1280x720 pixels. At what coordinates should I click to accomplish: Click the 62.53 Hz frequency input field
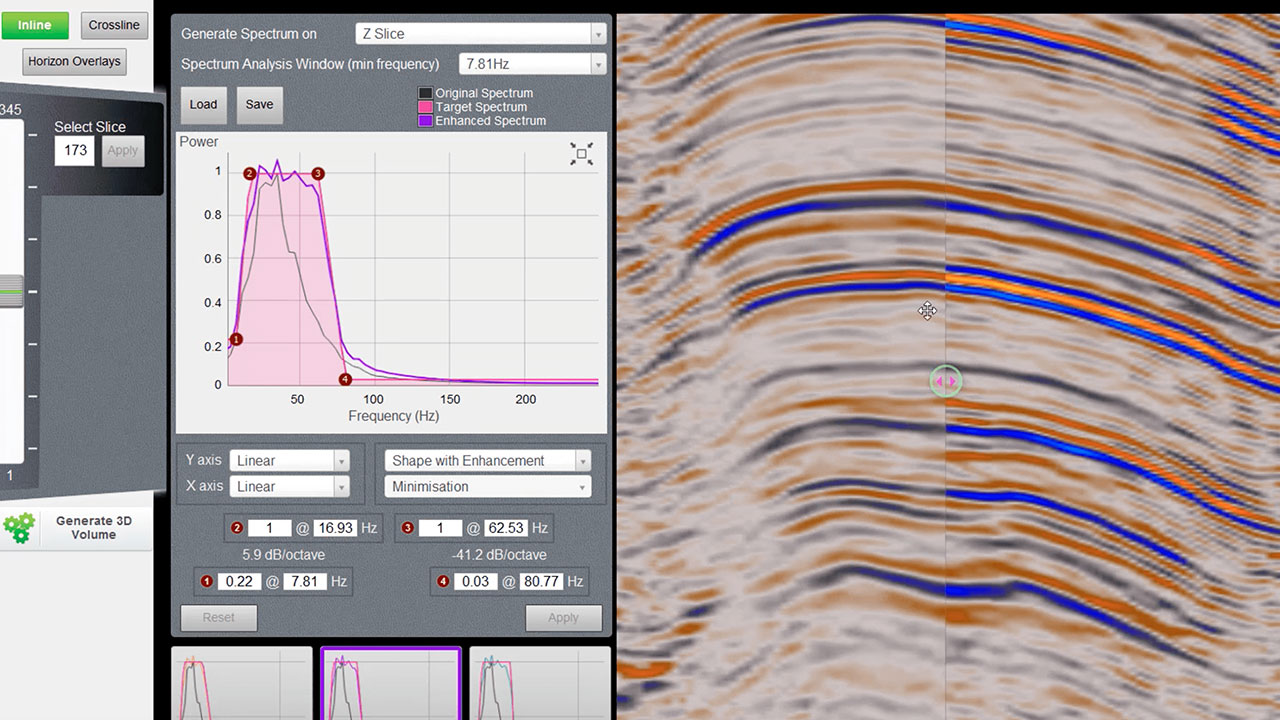pyautogui.click(x=505, y=528)
